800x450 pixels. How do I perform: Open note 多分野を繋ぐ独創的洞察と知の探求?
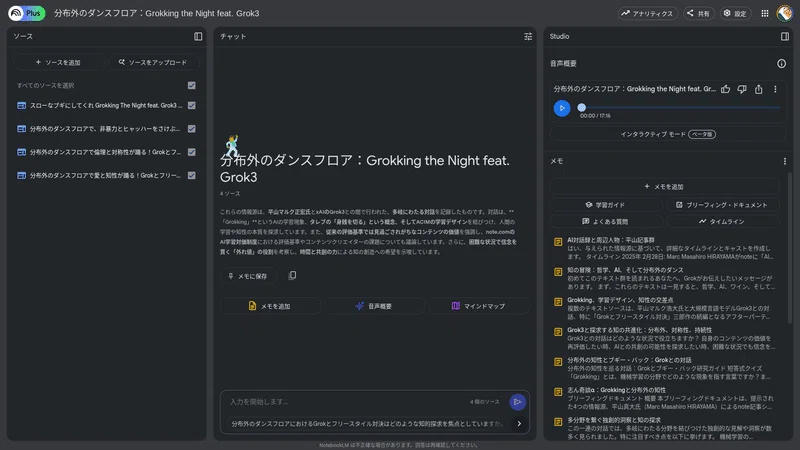[664, 428]
